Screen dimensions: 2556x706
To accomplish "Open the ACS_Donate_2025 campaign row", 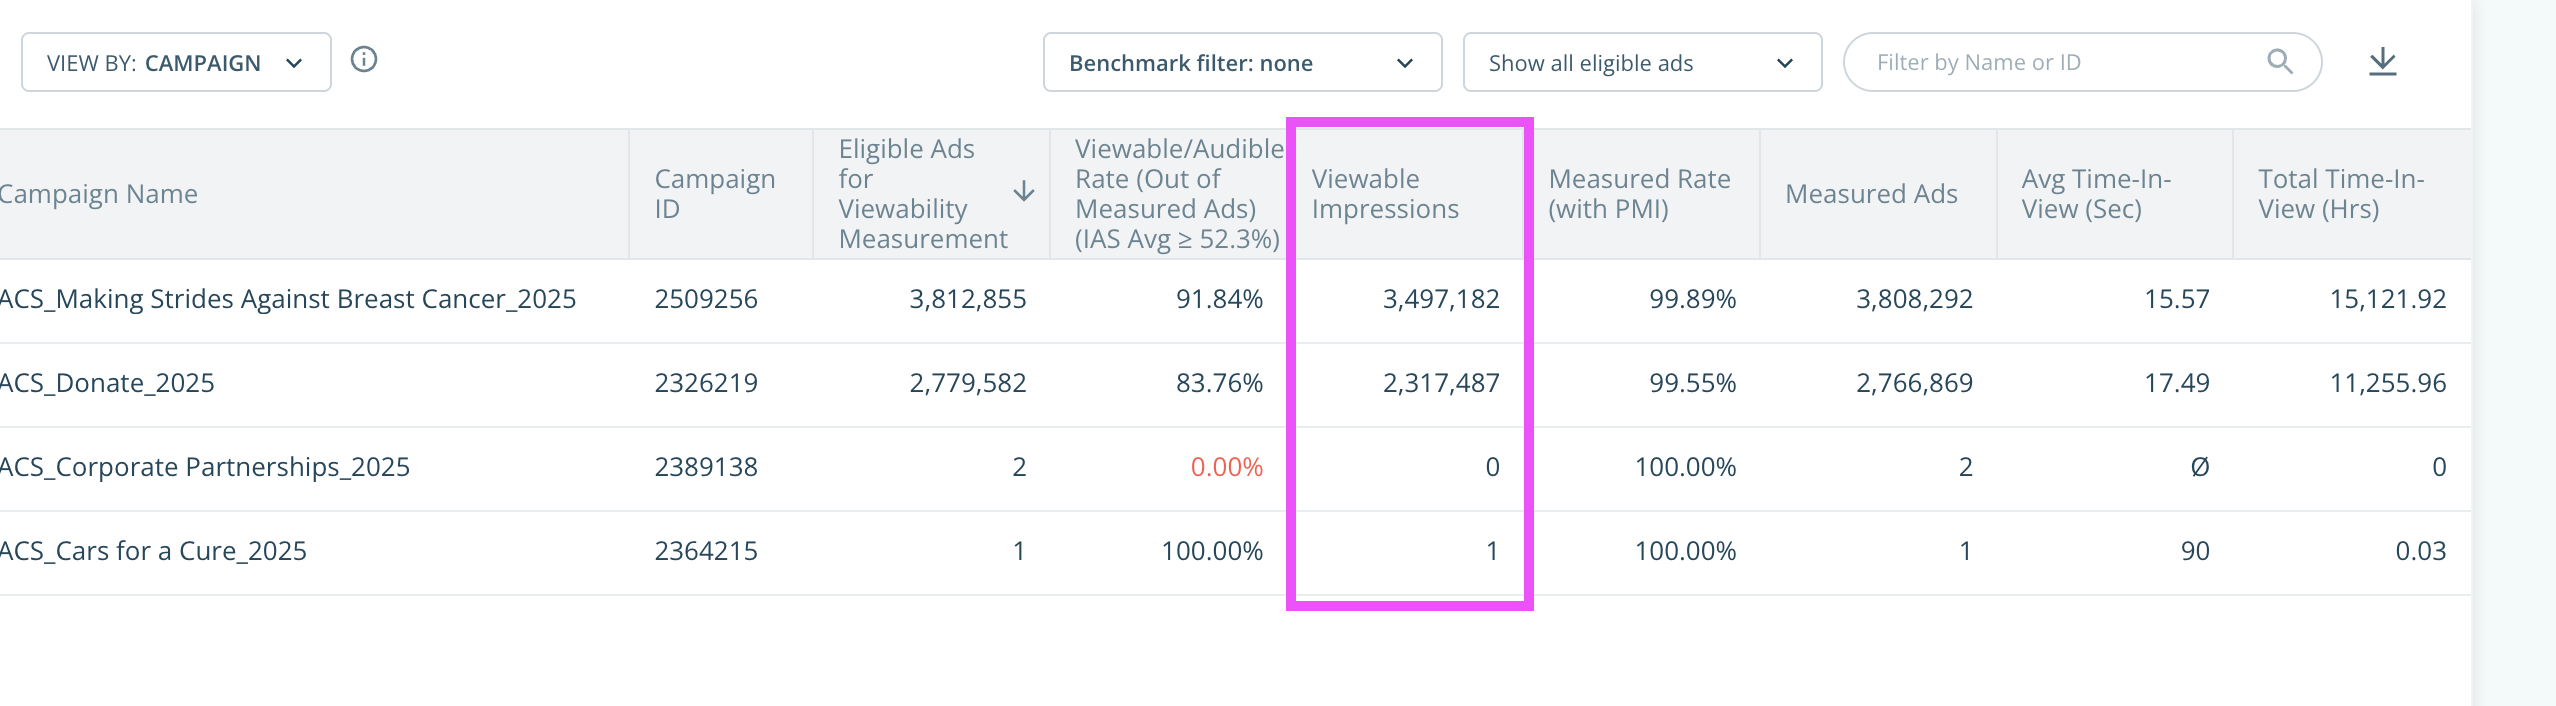I will pos(107,383).
